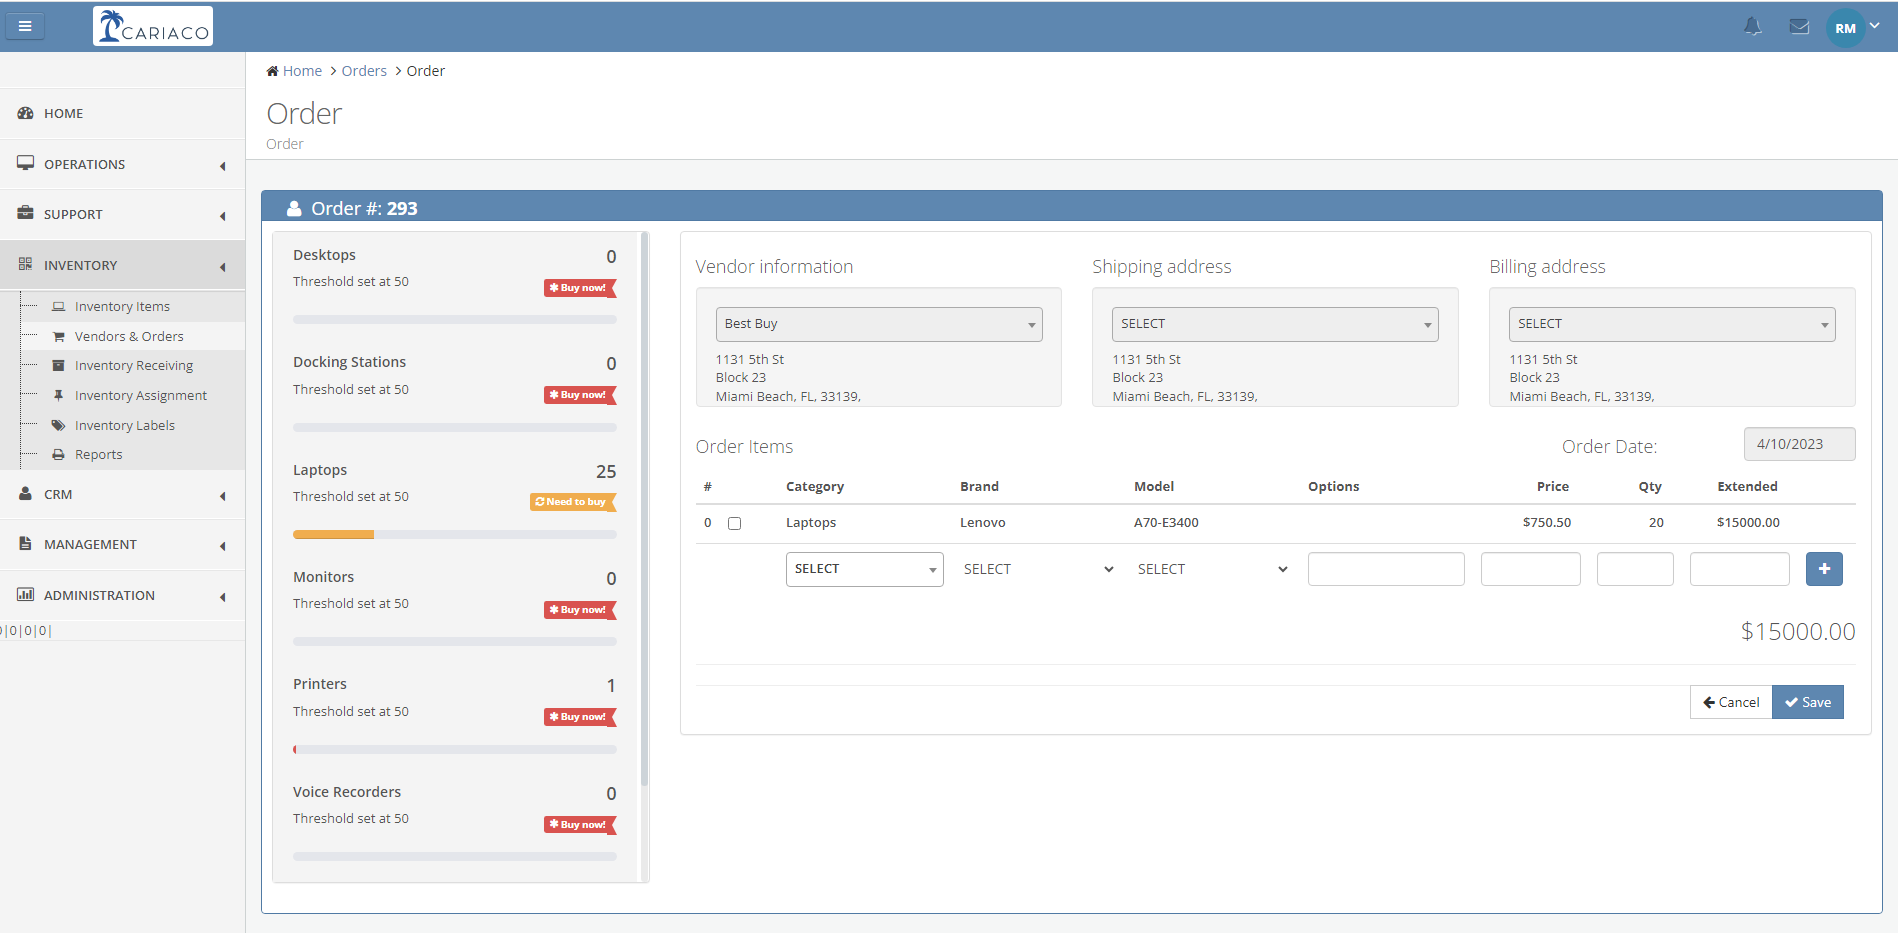Select Vendors & Orders in the sidebar
This screenshot has width=1898, height=933.
(129, 337)
